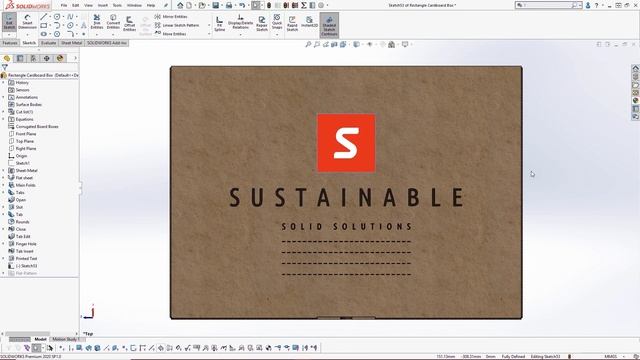Switch to the SOLIDWORKS Add-Ins tab
Viewport: 640px width, 360px height.
(x=107, y=43)
